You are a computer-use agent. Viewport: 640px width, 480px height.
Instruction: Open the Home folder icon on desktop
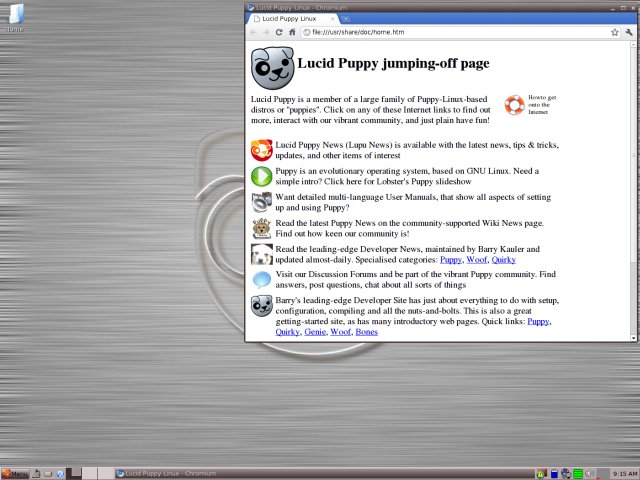[15, 18]
